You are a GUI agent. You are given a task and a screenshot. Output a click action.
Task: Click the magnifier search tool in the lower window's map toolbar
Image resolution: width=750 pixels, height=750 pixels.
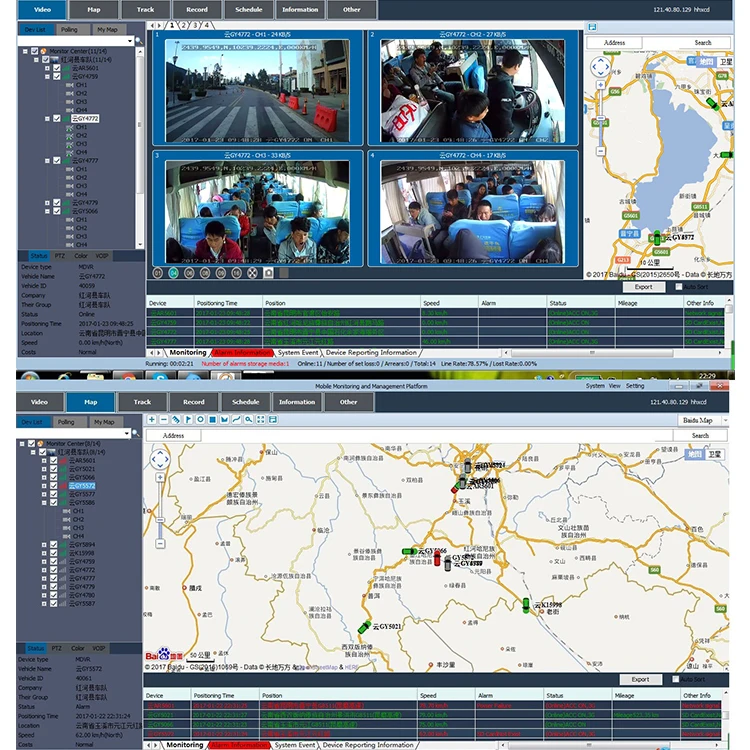(249, 419)
